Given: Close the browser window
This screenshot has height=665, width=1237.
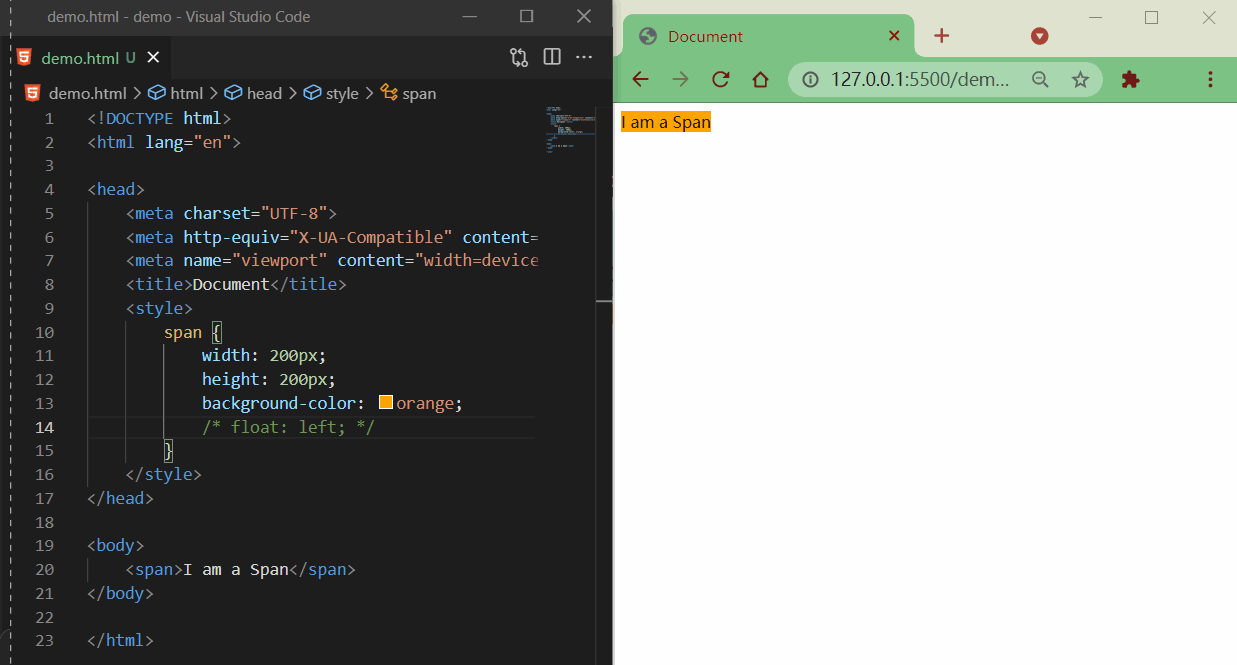Looking at the screenshot, I should (x=1208, y=17).
